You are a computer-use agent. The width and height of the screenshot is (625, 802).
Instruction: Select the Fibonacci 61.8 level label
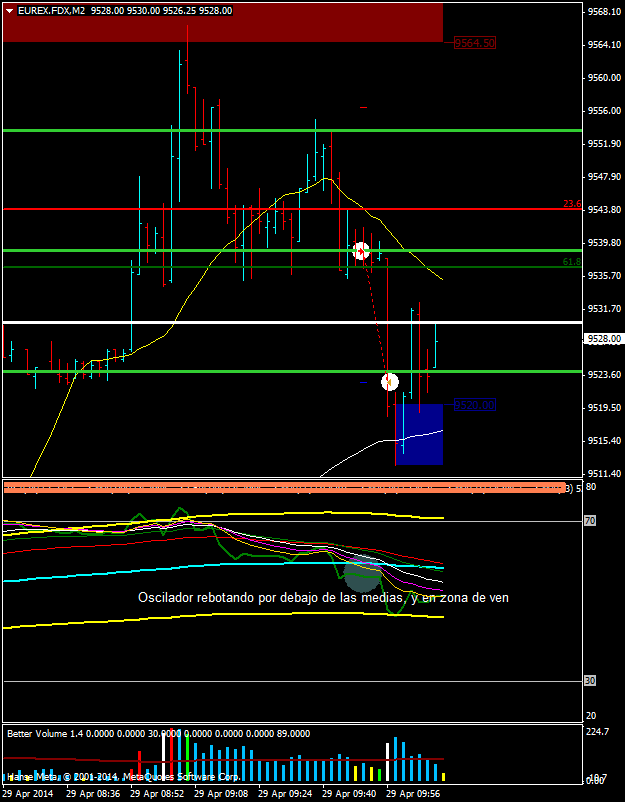coord(571,262)
